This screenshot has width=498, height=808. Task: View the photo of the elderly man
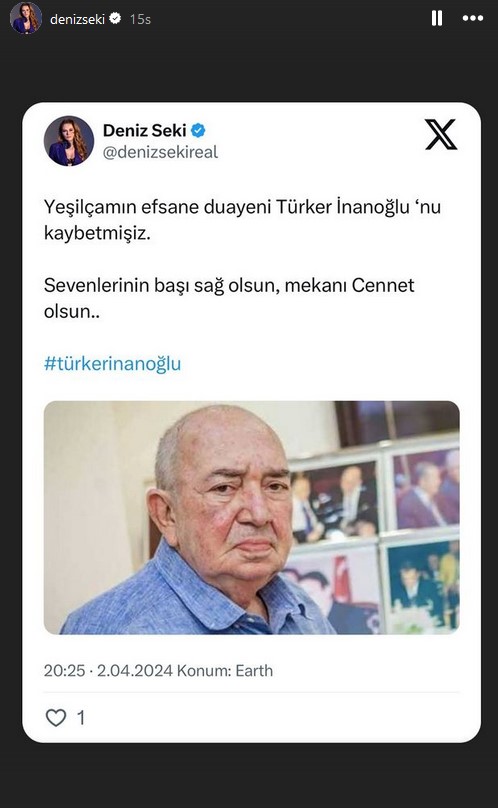click(x=252, y=517)
